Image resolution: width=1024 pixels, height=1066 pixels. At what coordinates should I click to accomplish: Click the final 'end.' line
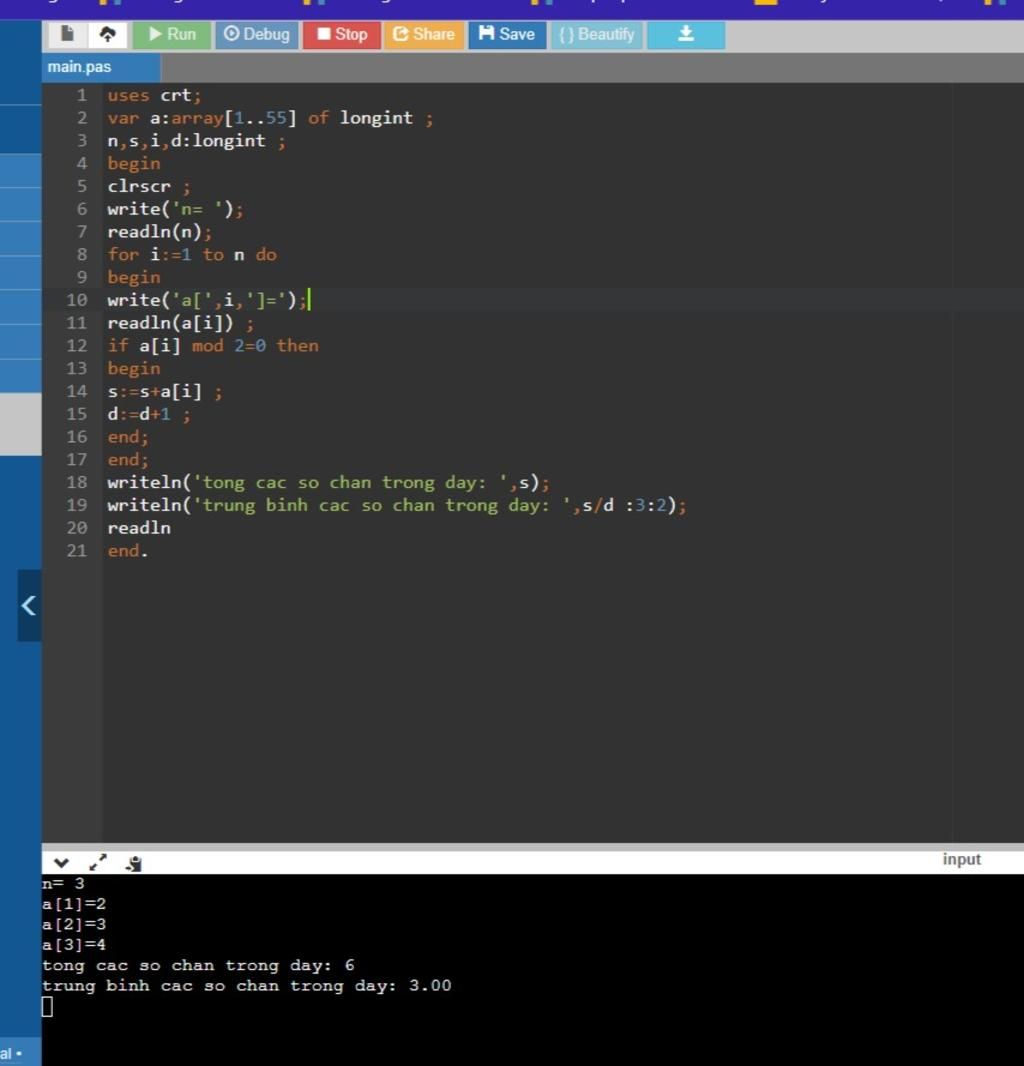pyautogui.click(x=128, y=551)
